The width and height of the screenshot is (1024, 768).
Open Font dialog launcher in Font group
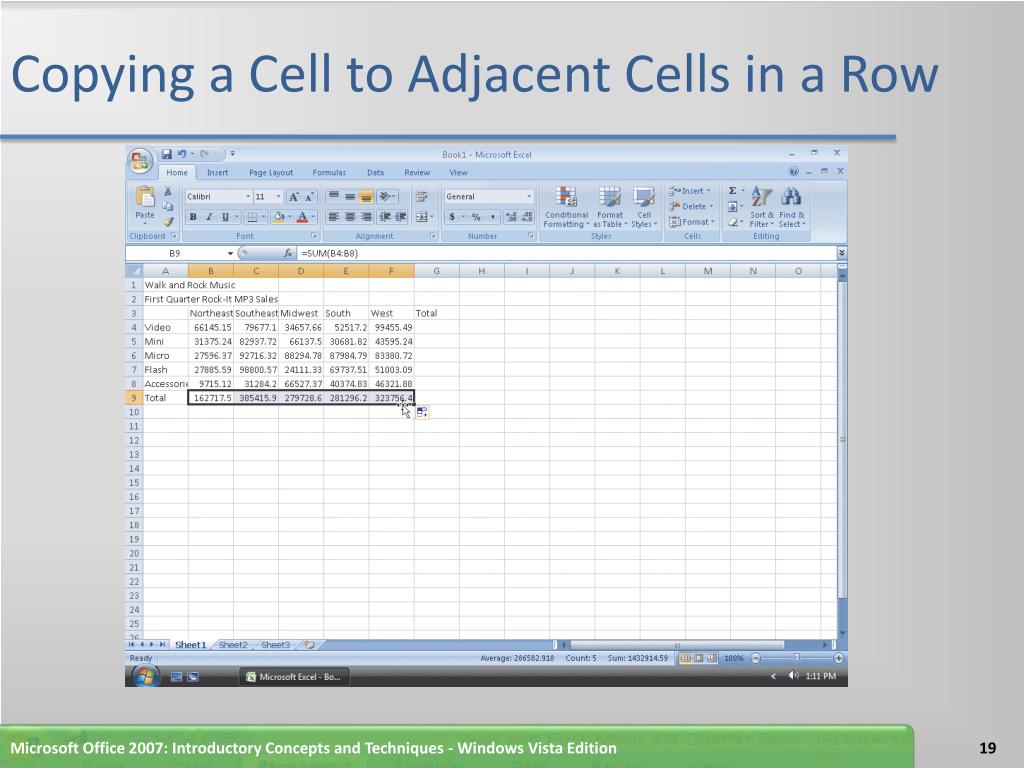pos(314,236)
